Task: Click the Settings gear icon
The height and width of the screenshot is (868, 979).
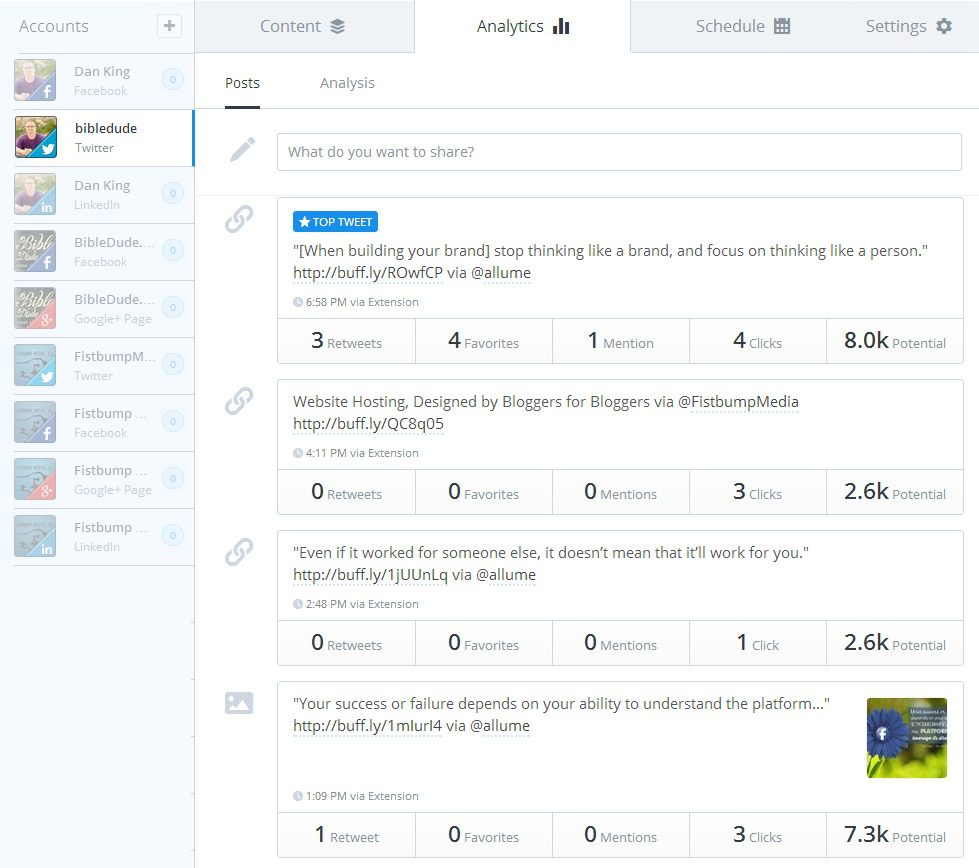Action: [x=944, y=27]
